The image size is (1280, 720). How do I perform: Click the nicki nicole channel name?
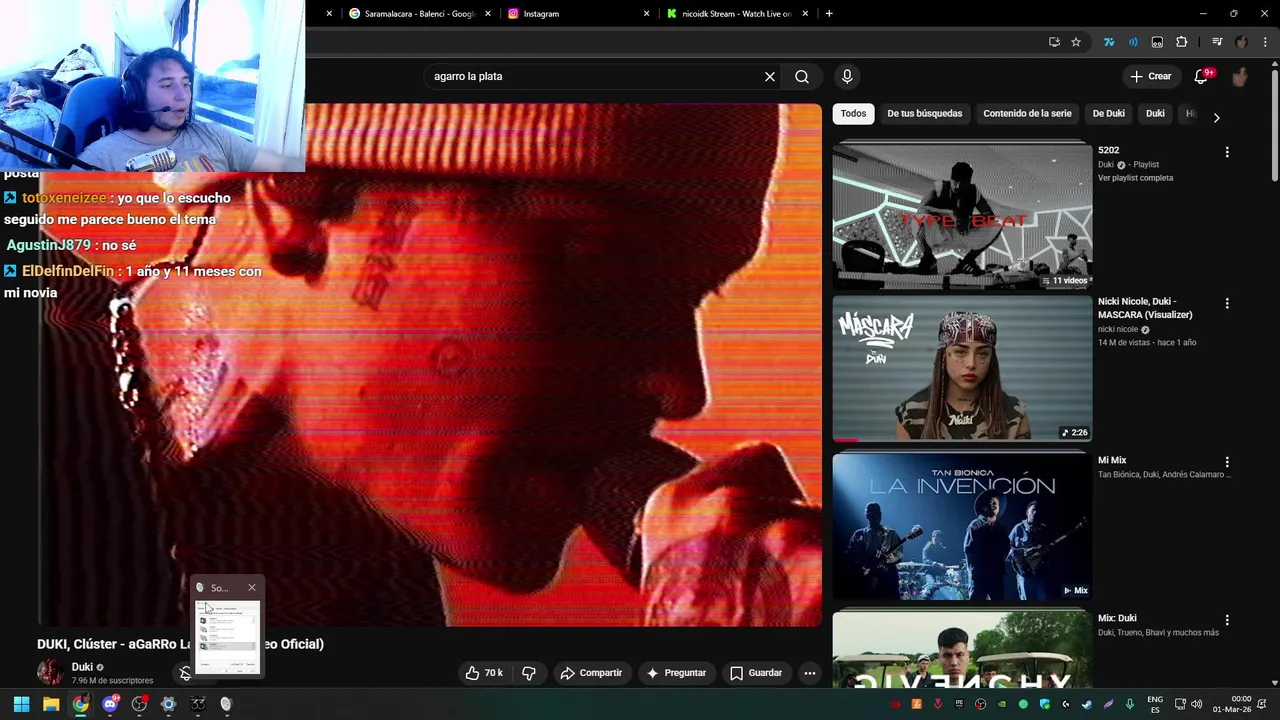tap(1118, 329)
